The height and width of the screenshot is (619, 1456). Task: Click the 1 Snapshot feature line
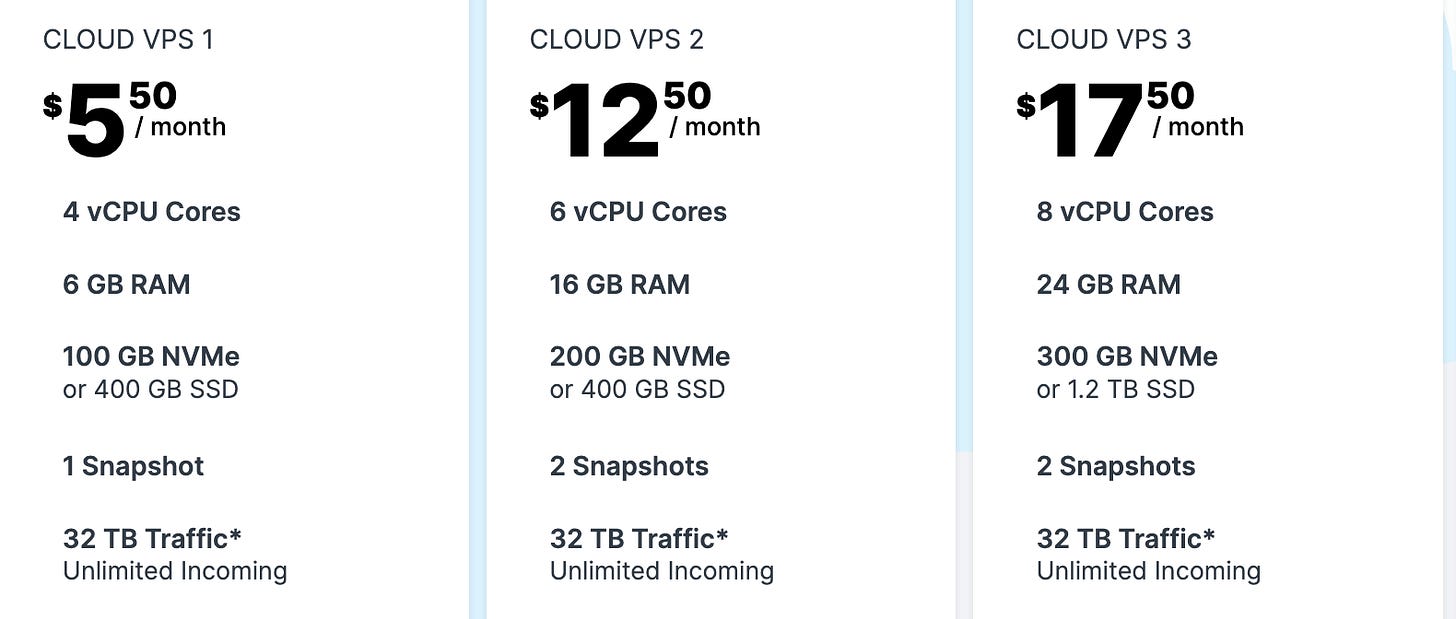click(133, 466)
